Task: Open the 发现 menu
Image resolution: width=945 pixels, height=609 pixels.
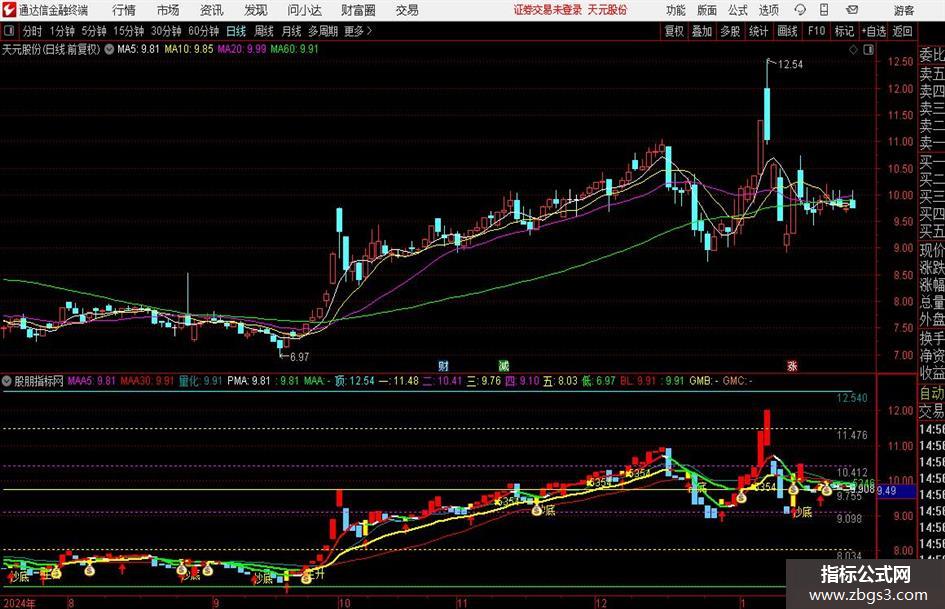Action: coord(256,10)
